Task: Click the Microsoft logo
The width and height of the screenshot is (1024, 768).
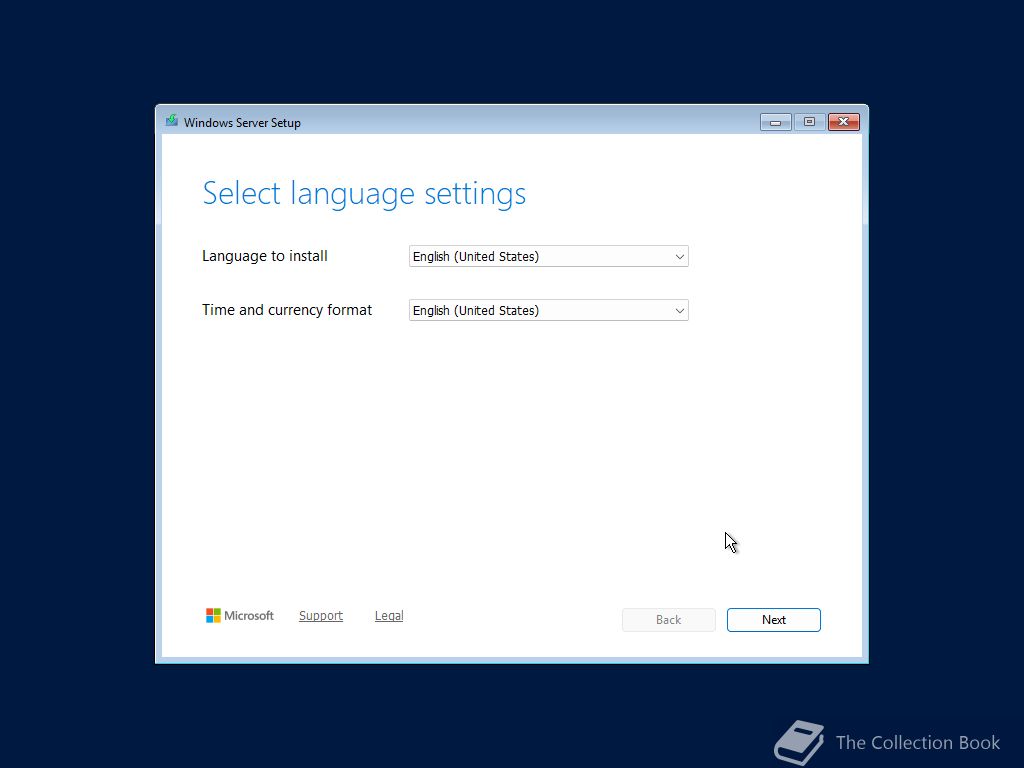Action: [x=240, y=615]
